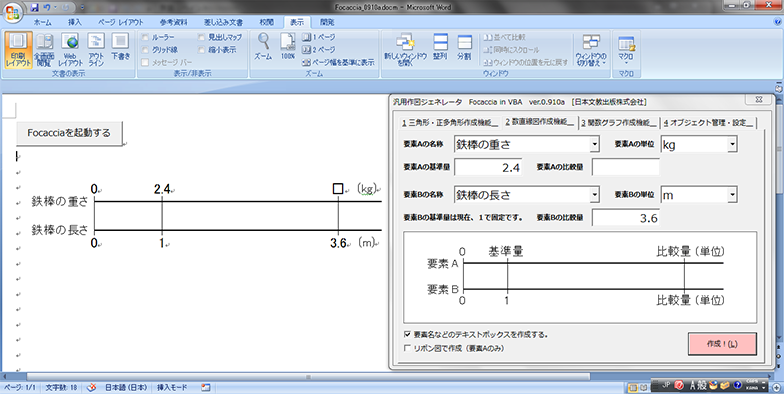Screen dimensions: 784x394
Task: Click the 要素Bの比較量 field showing 3.6
Action: pyautogui.click(x=626, y=218)
